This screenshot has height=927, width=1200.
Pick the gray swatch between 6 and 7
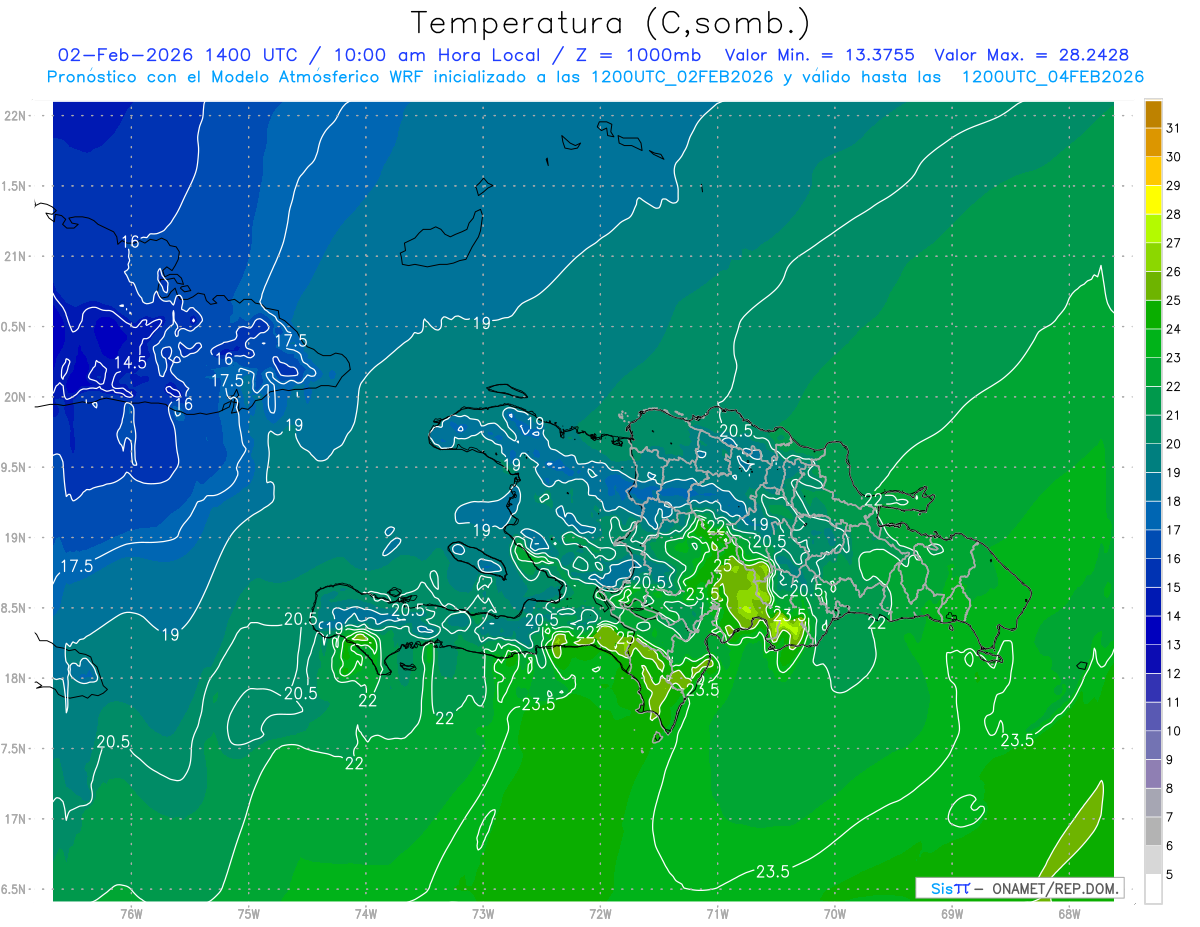[1153, 832]
